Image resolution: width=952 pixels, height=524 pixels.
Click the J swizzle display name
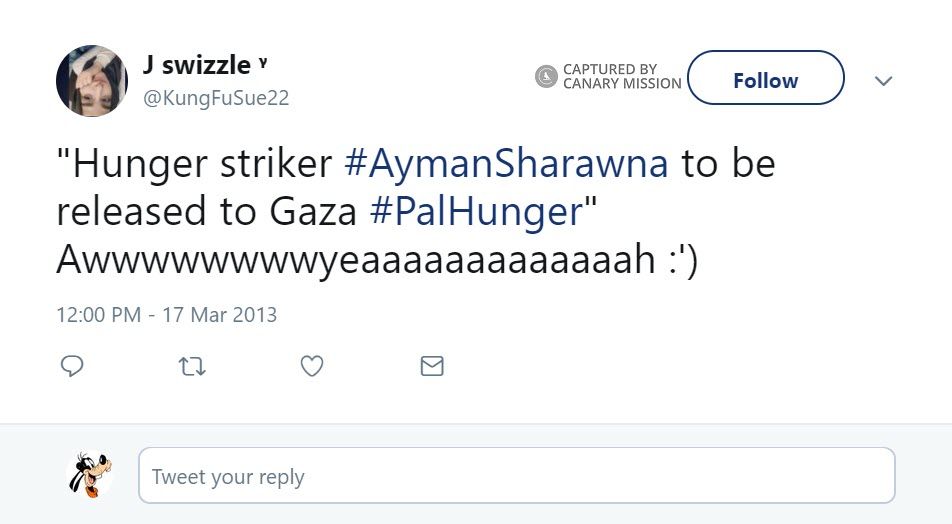(196, 65)
